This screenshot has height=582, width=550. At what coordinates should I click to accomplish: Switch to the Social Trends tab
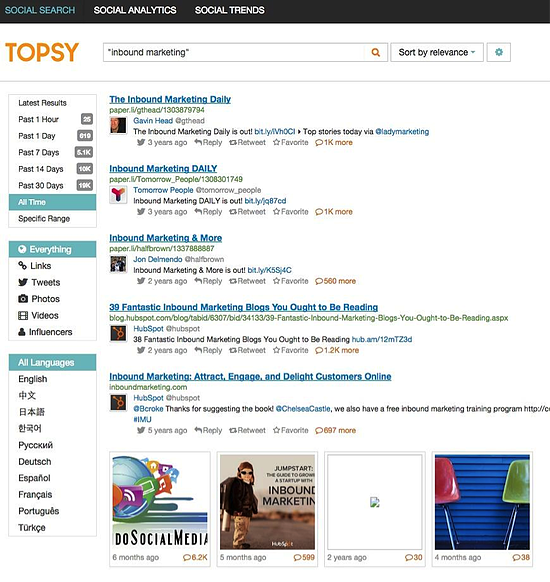[230, 10]
